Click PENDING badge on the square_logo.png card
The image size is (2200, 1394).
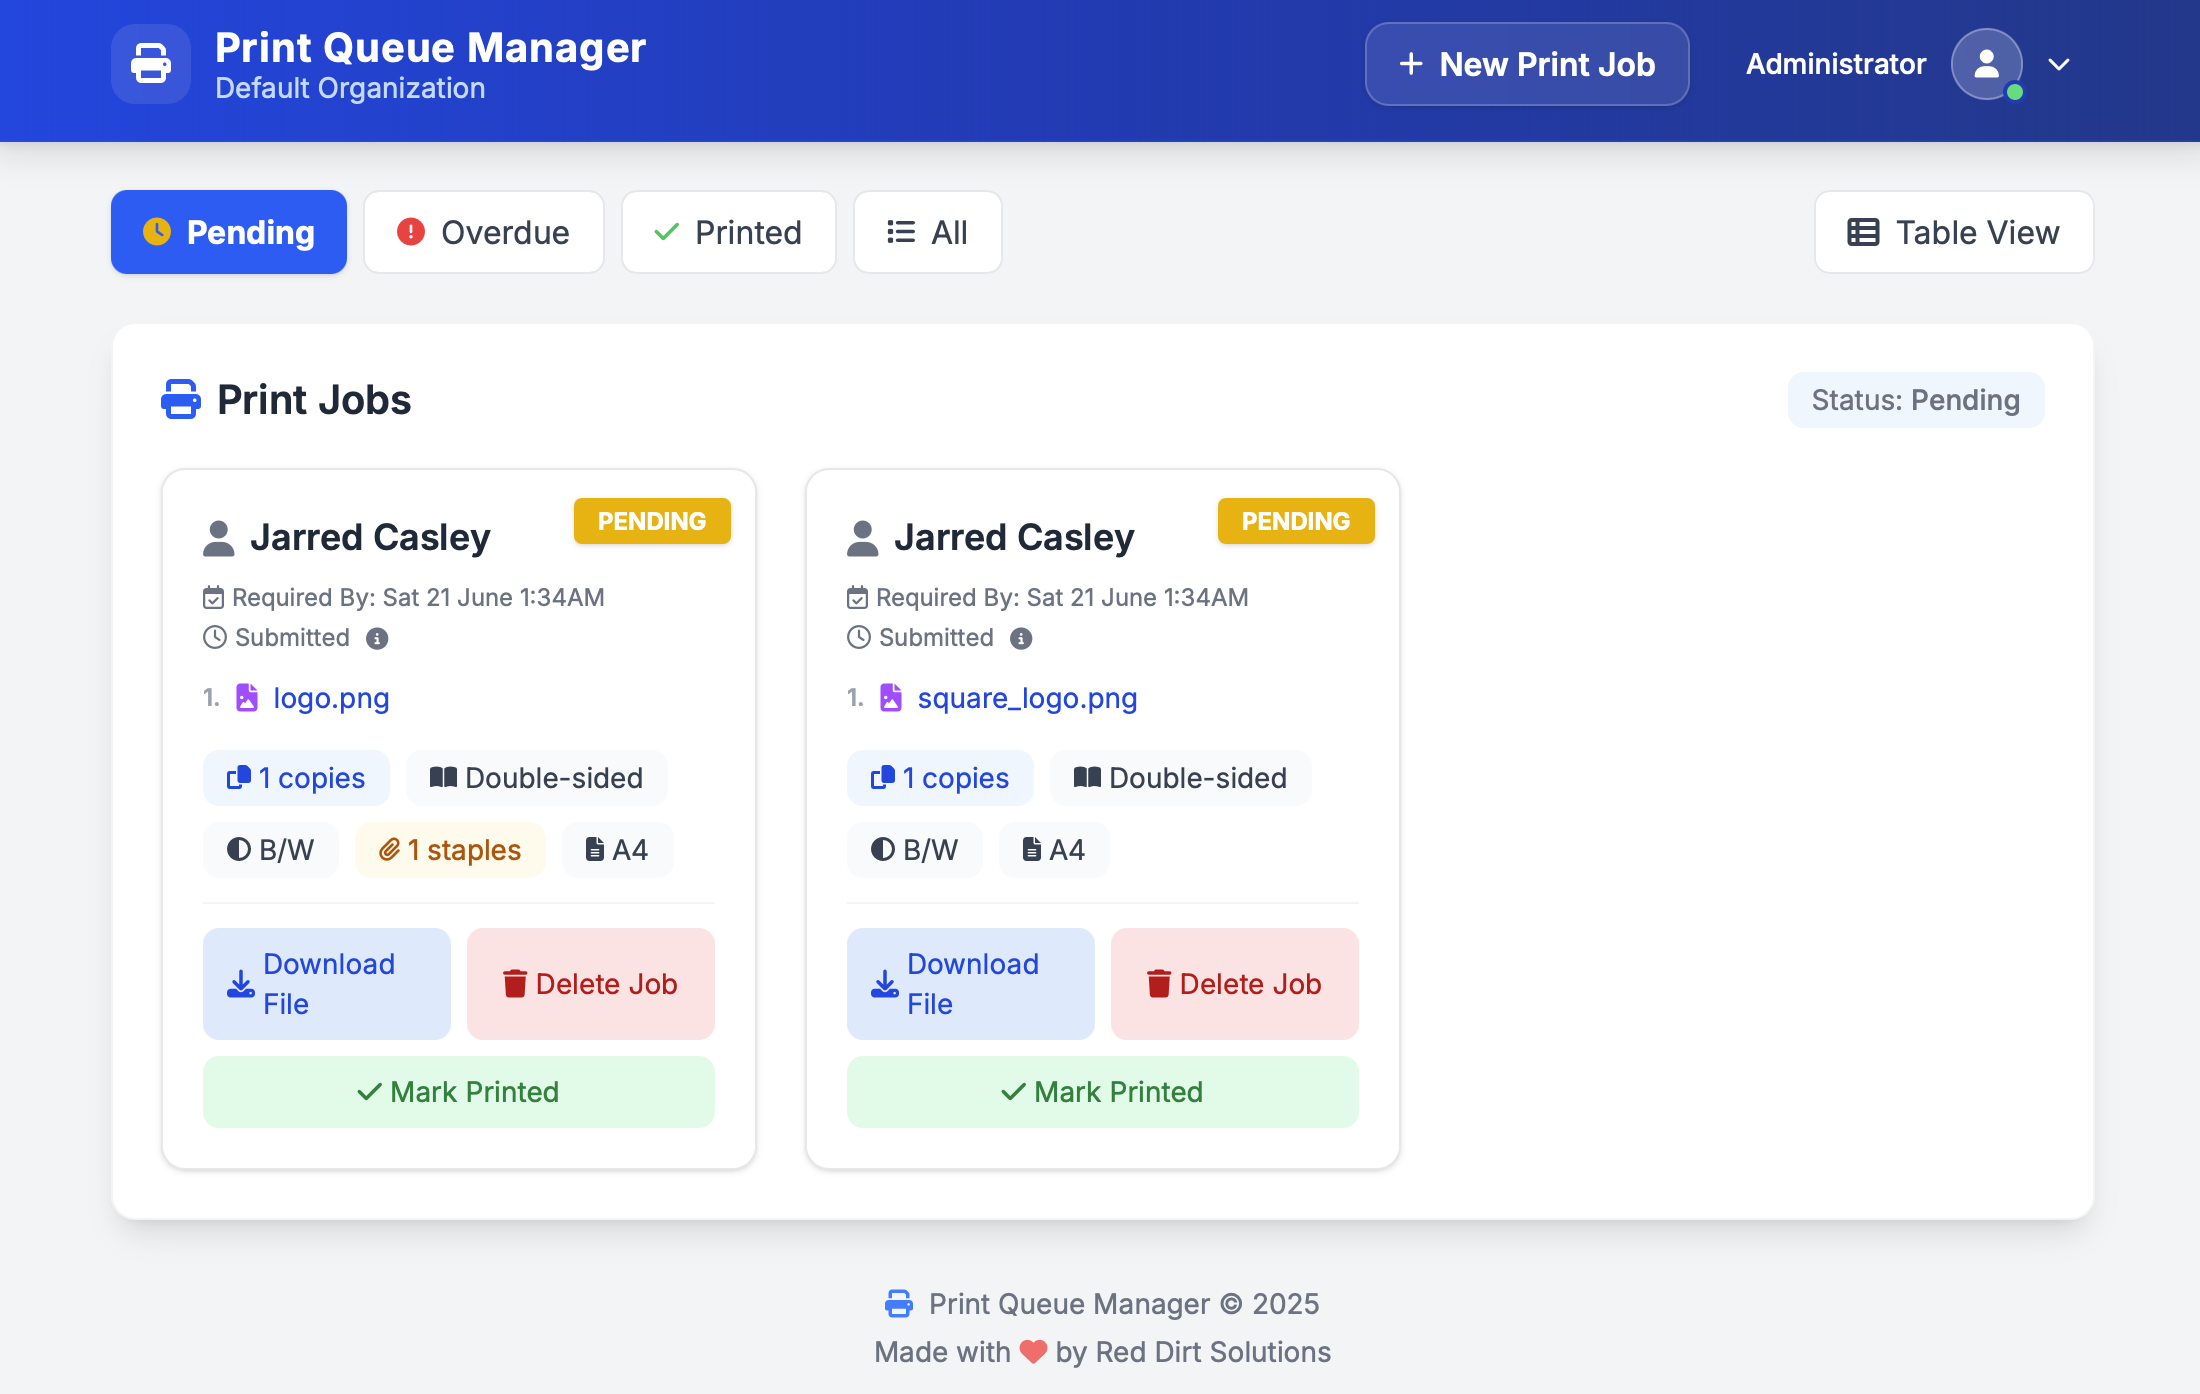coord(1296,521)
